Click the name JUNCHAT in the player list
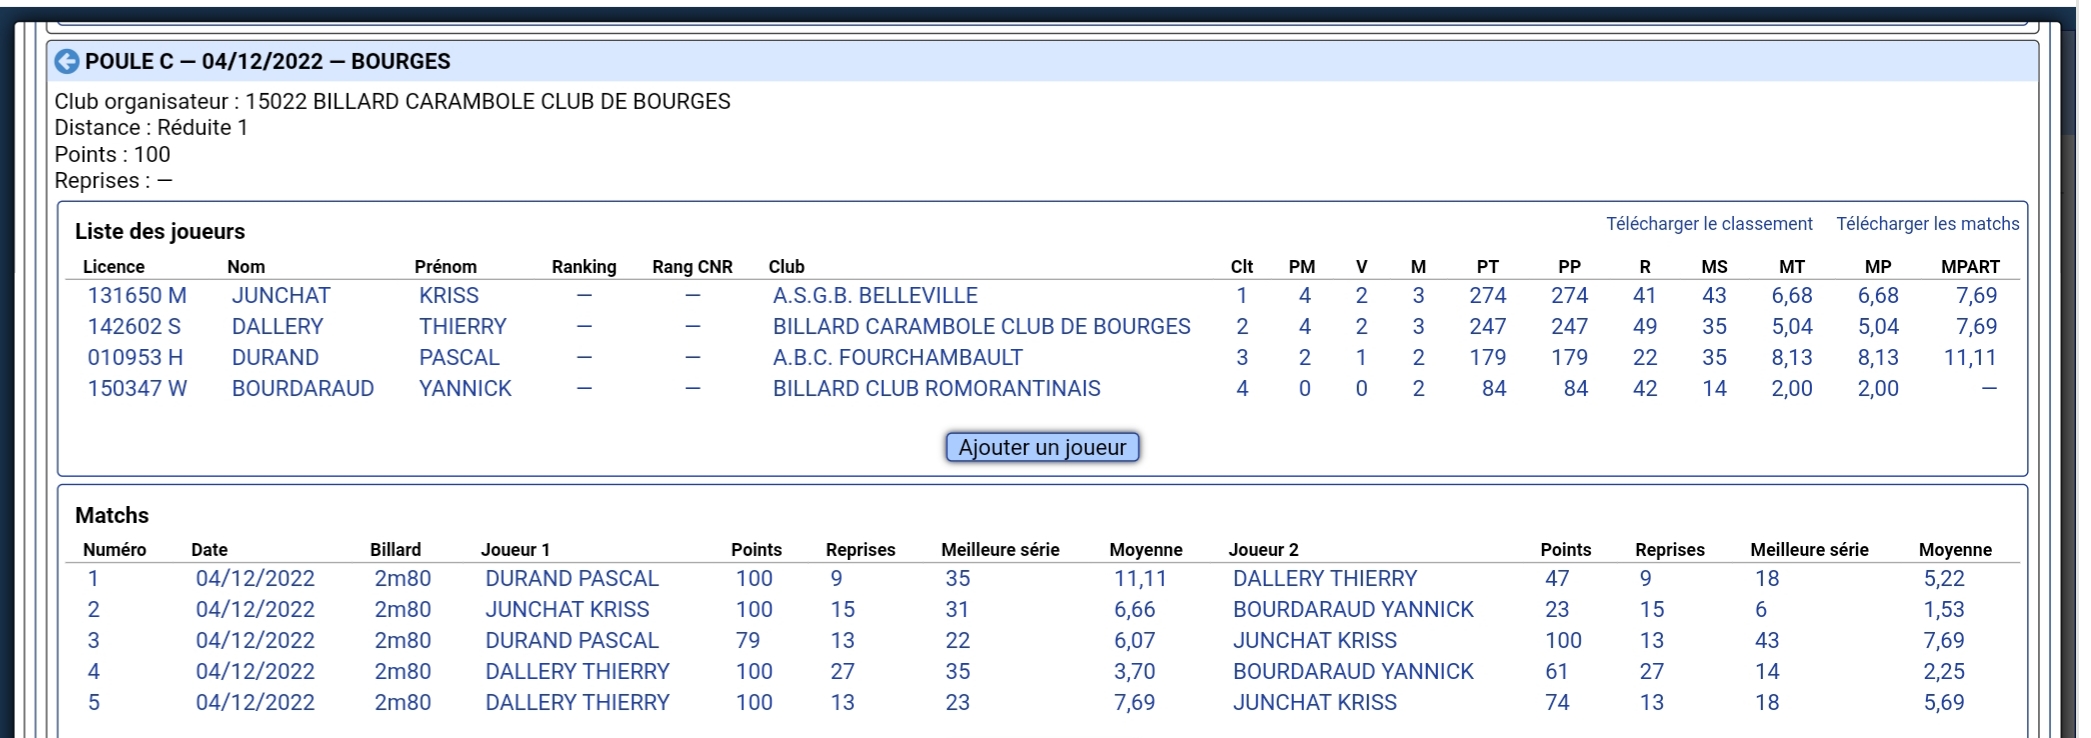 point(281,296)
